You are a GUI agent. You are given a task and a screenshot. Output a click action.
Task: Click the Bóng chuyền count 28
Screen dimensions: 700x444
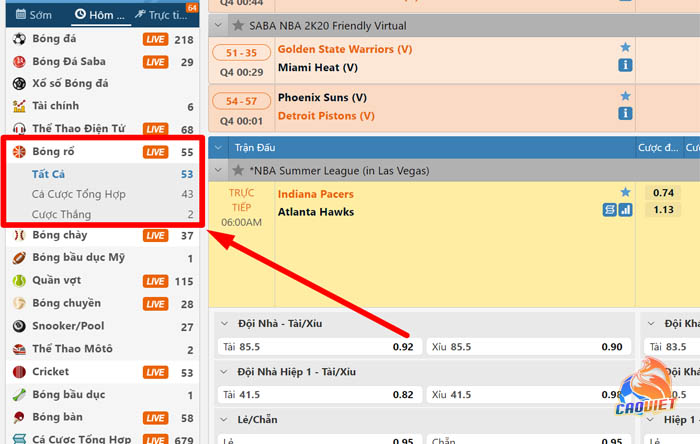[x=187, y=304]
